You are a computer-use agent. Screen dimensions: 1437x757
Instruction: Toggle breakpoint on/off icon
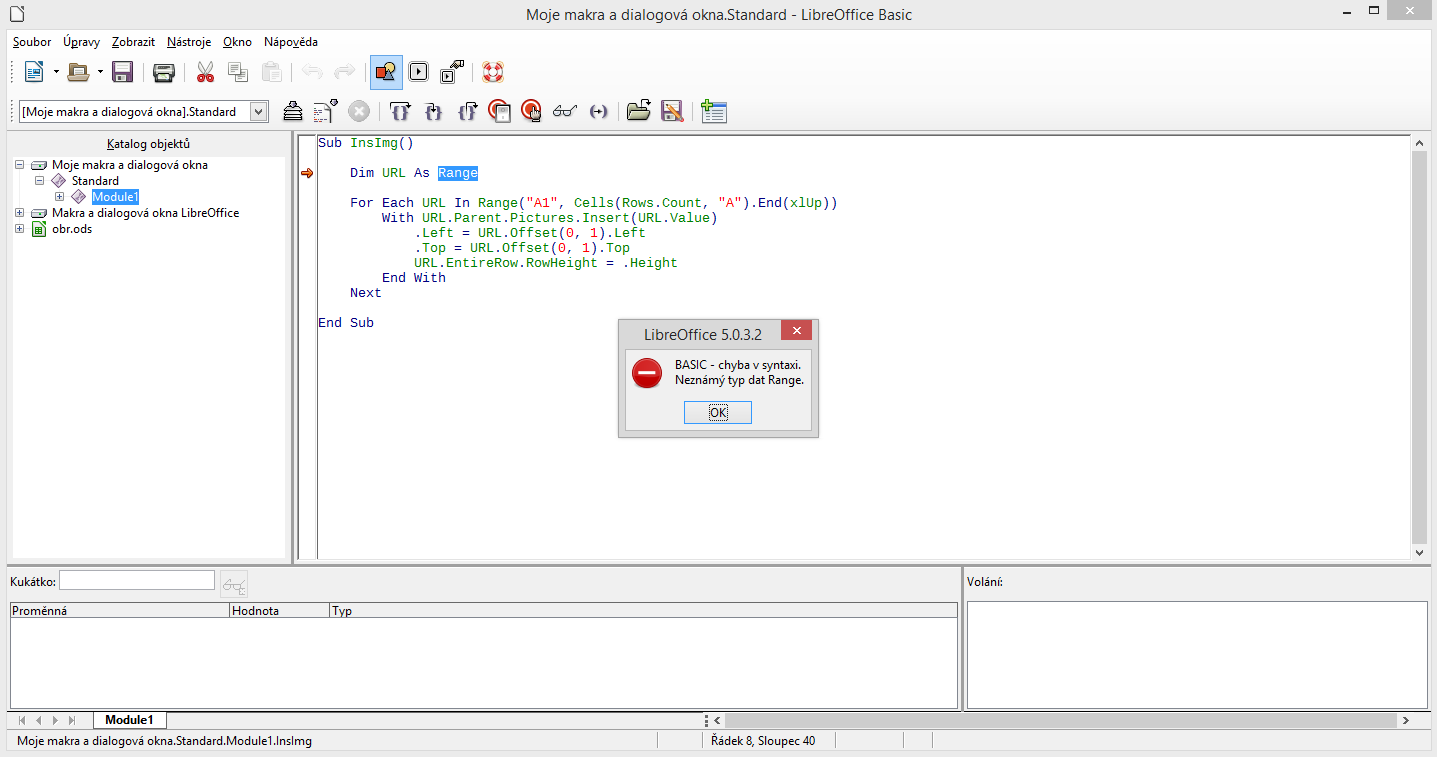pyautogui.click(x=500, y=111)
